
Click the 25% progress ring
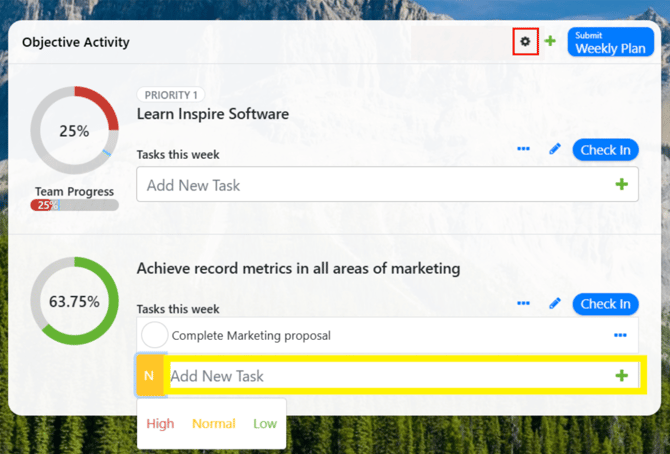(74, 130)
